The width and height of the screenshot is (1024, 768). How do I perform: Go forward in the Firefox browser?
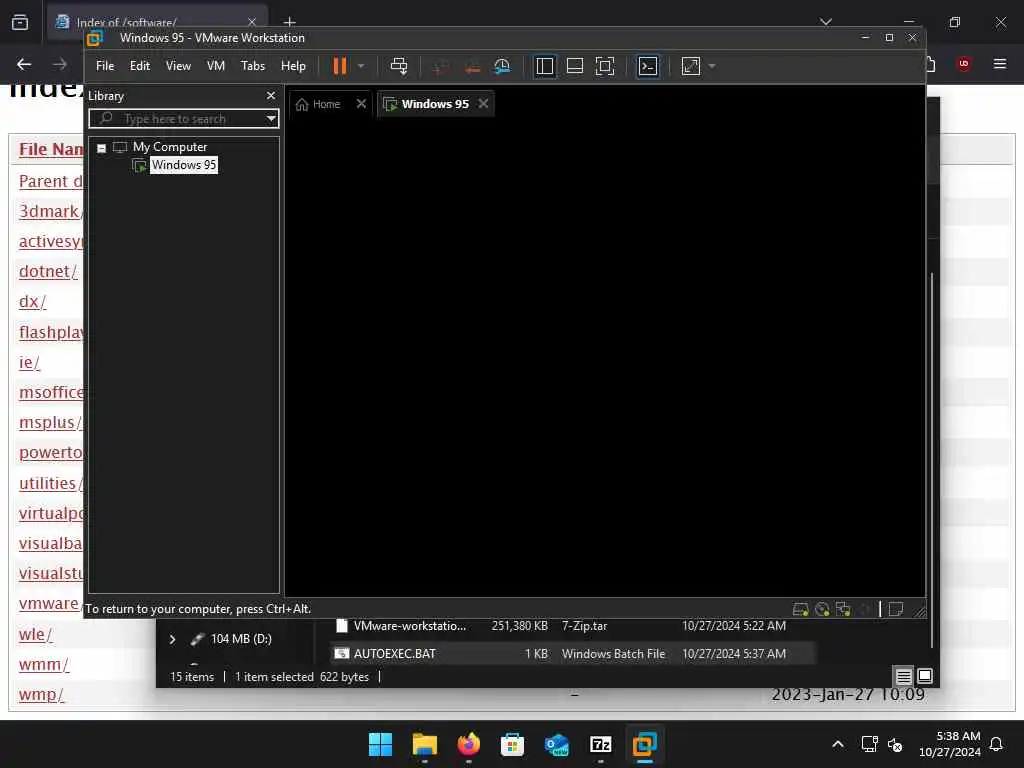(x=60, y=64)
